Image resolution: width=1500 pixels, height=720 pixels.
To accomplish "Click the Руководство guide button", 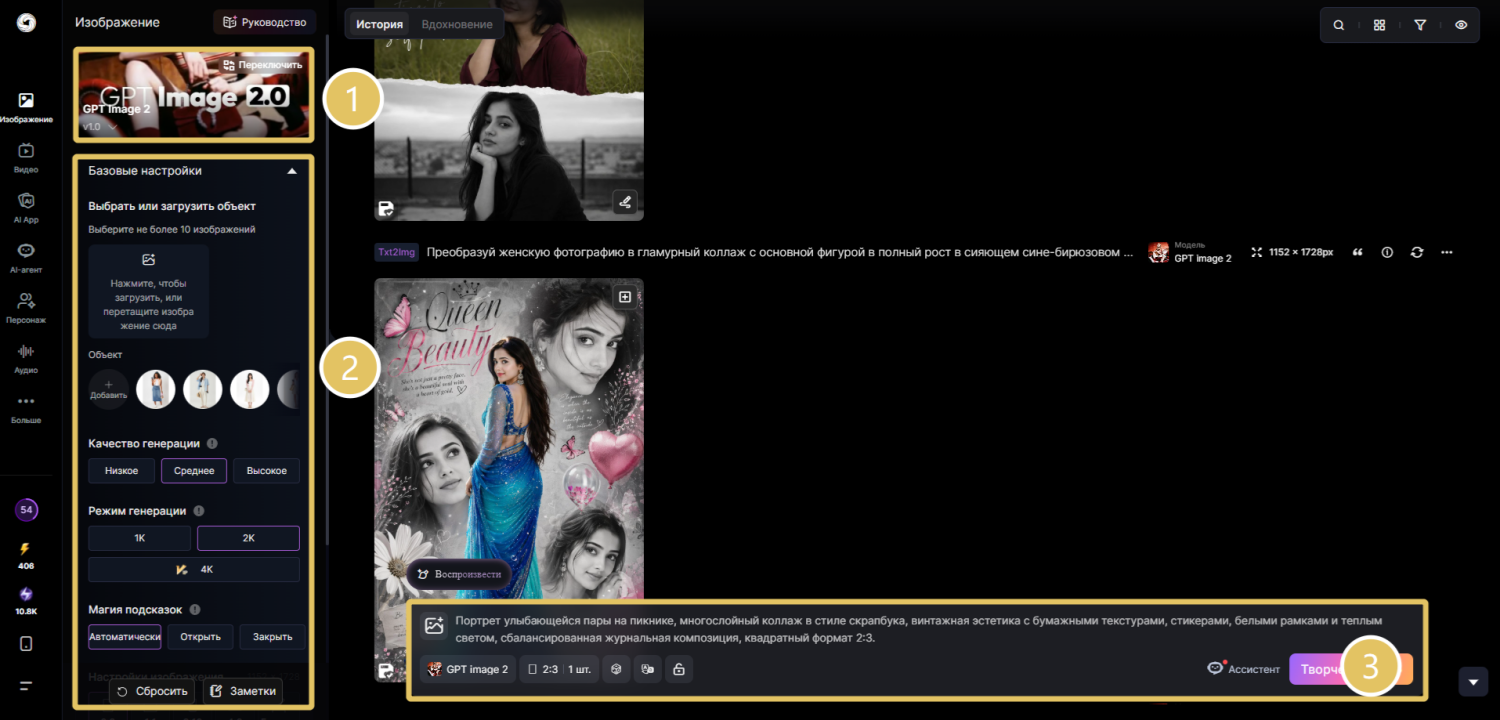I will click(x=265, y=22).
